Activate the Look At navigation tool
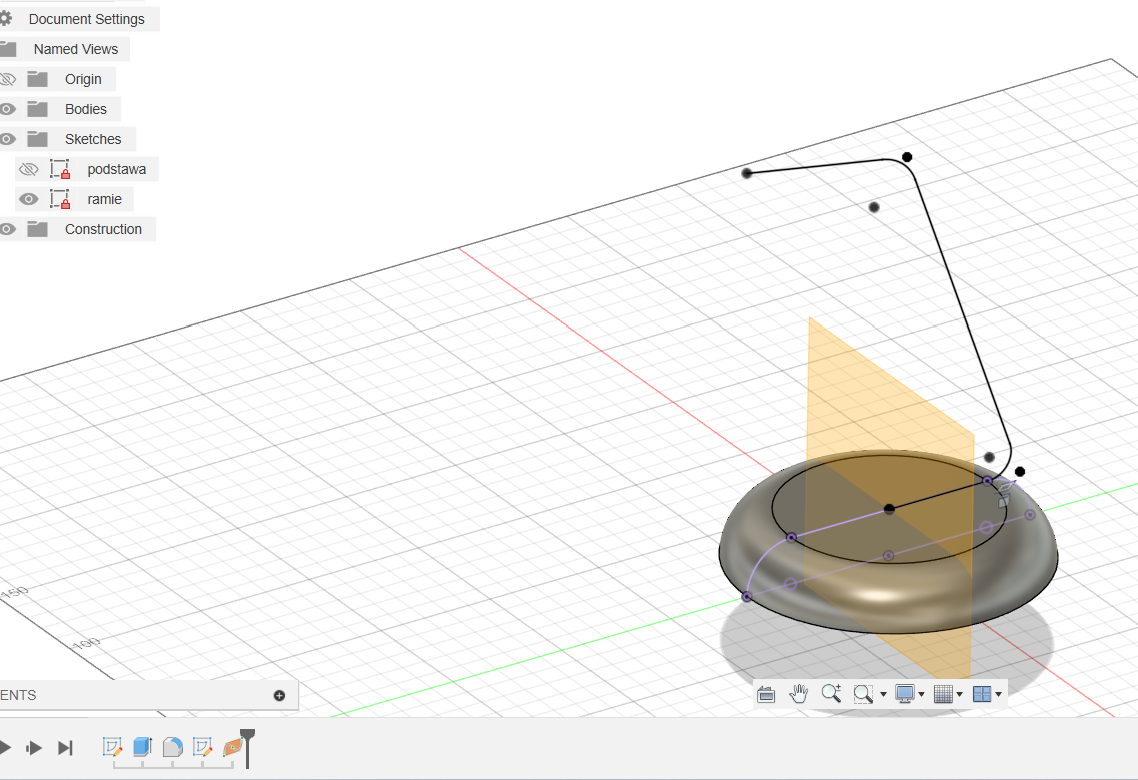This screenshot has width=1138, height=780. coord(766,694)
